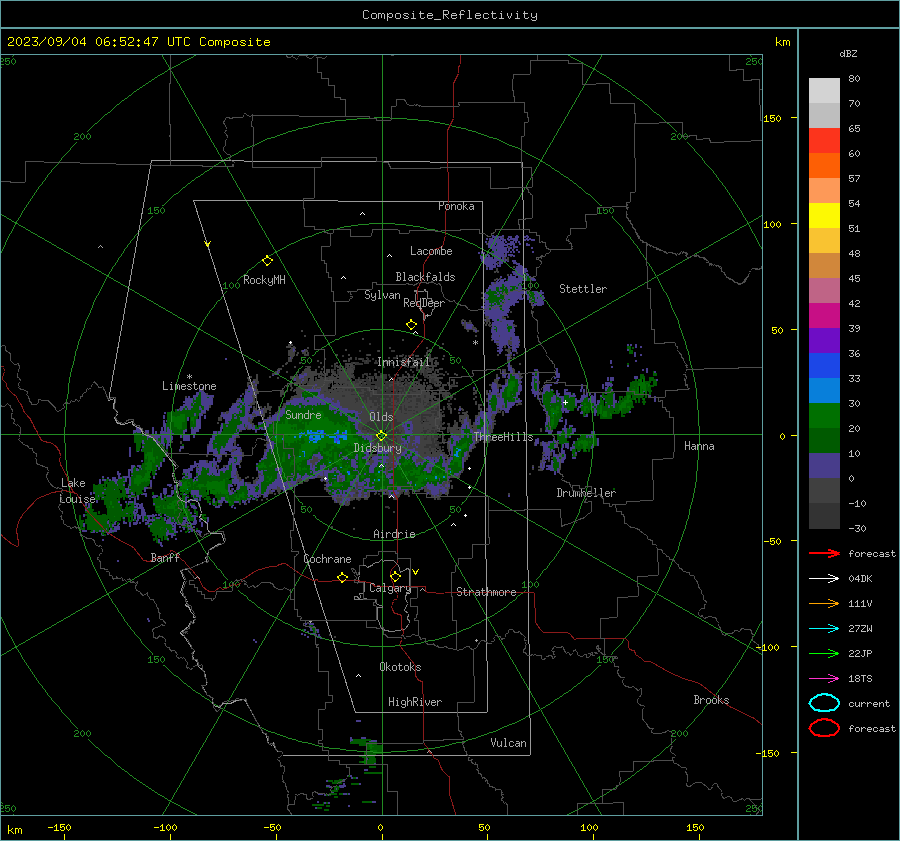Click yellow diamond marker below RedDeer
The height and width of the screenshot is (841, 900).
pos(411,325)
